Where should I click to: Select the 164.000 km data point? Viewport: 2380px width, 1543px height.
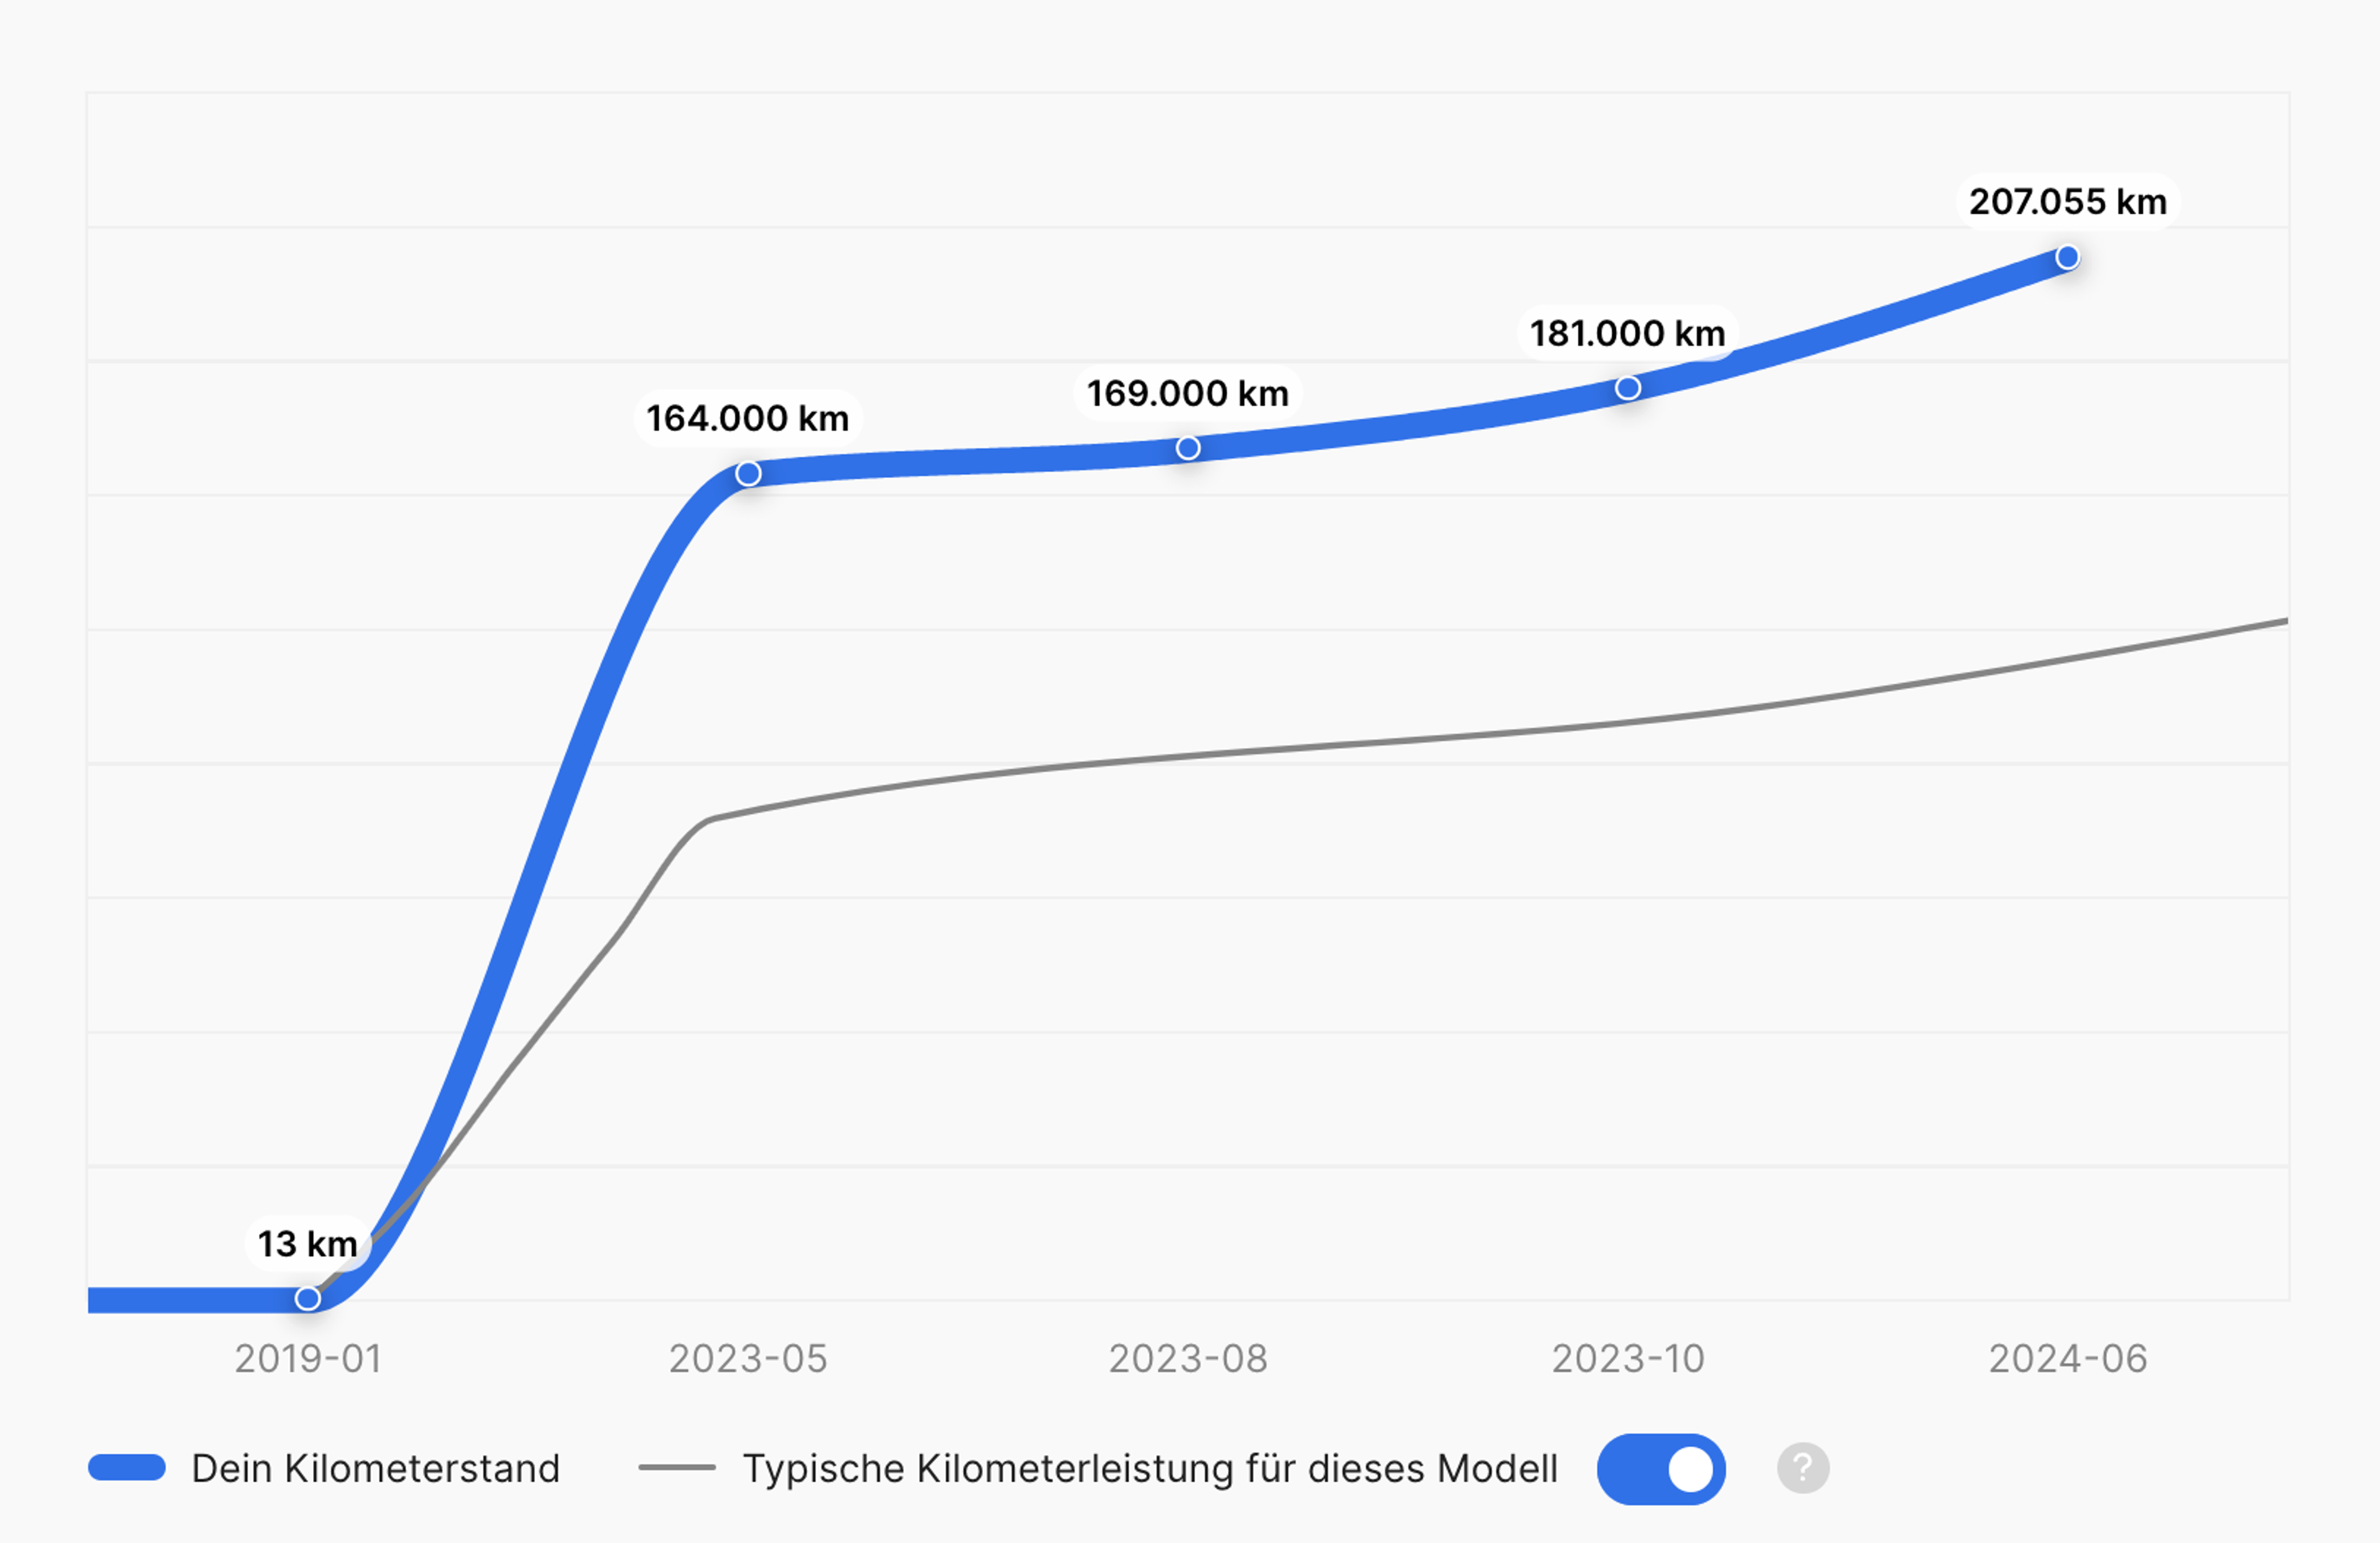click(x=748, y=473)
